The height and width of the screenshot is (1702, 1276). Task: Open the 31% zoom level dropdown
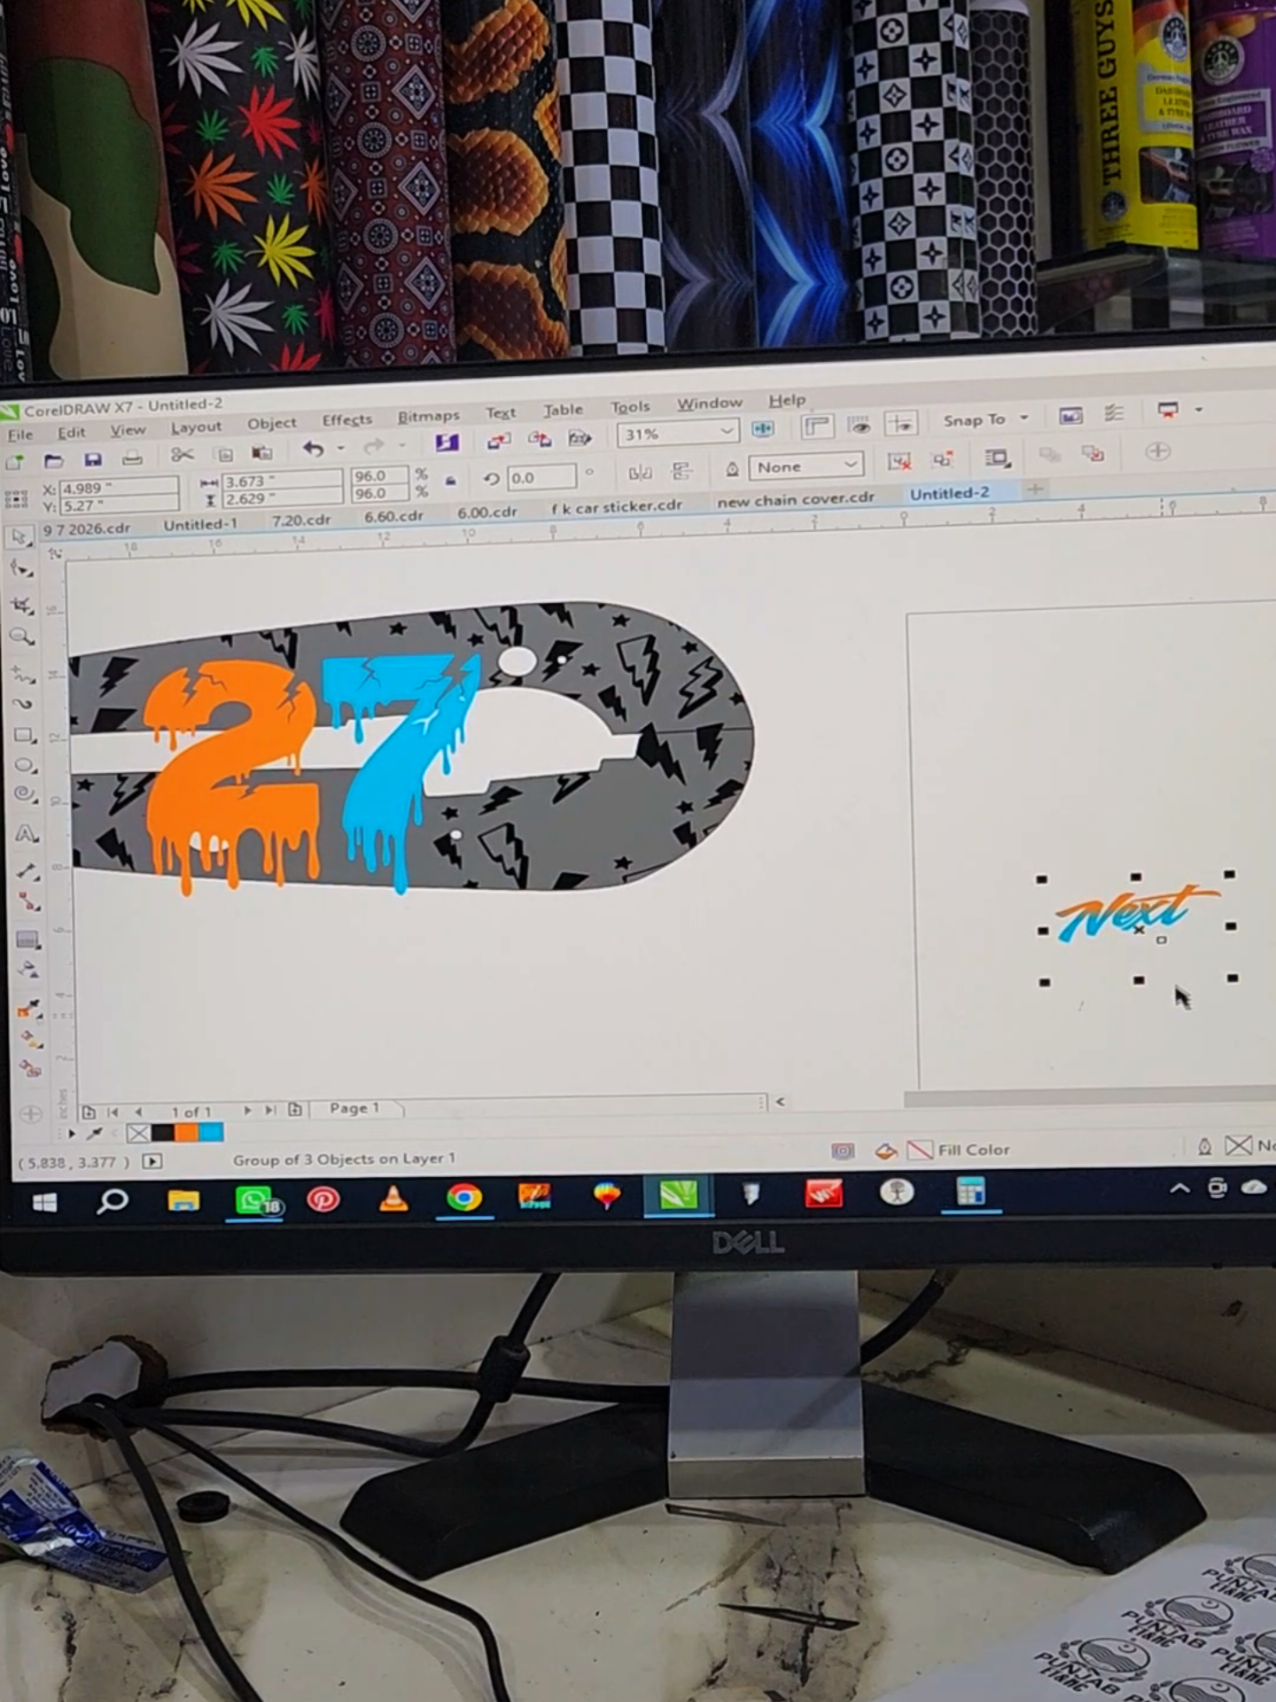pyautogui.click(x=678, y=433)
